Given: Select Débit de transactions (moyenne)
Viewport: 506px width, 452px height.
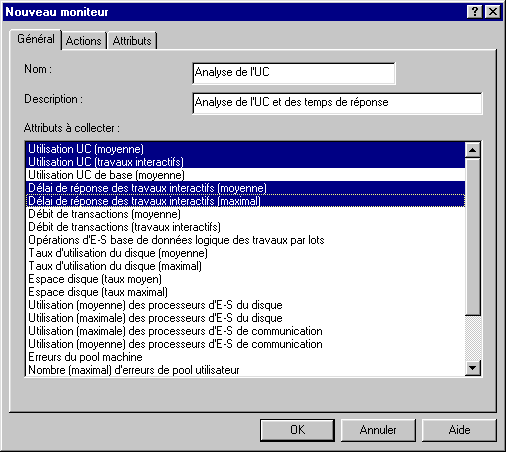Looking at the screenshot, I should 245,214.
